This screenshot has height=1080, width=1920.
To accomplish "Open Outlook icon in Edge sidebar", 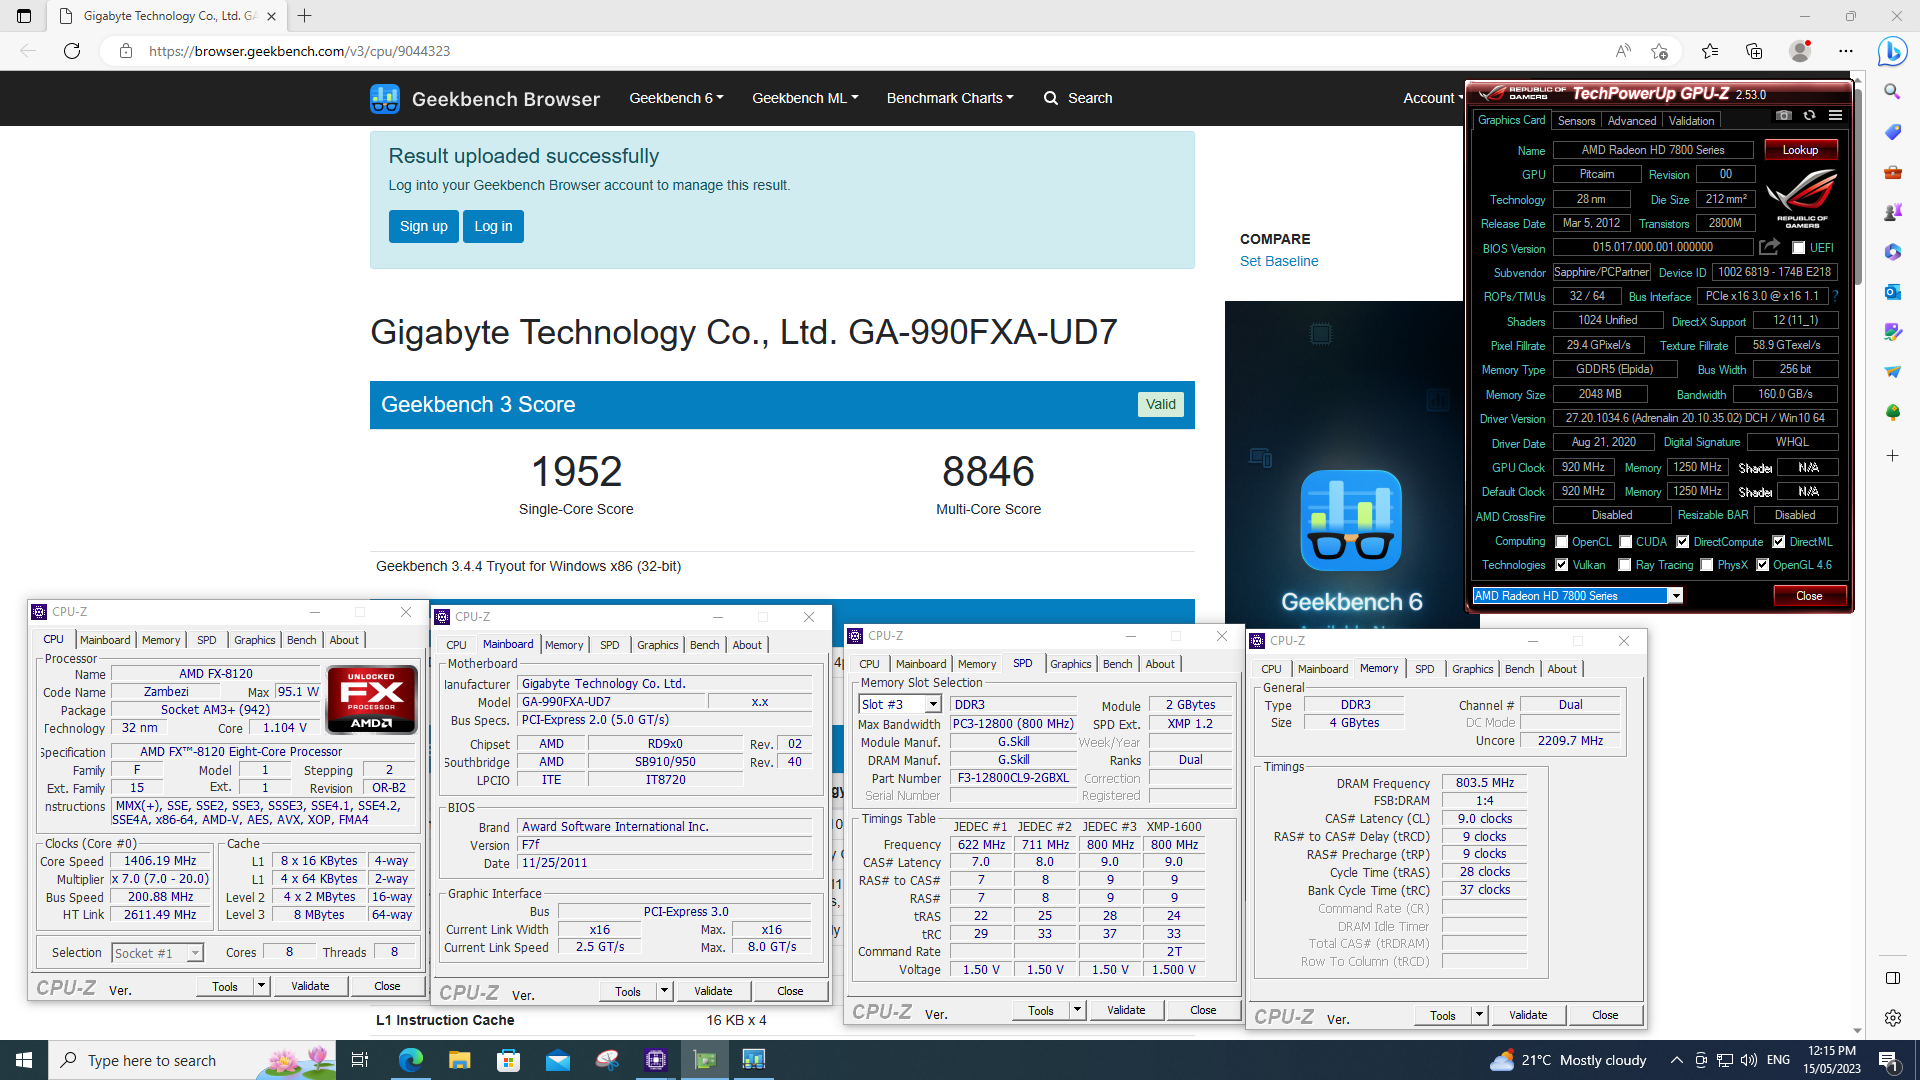I will click(x=1892, y=292).
